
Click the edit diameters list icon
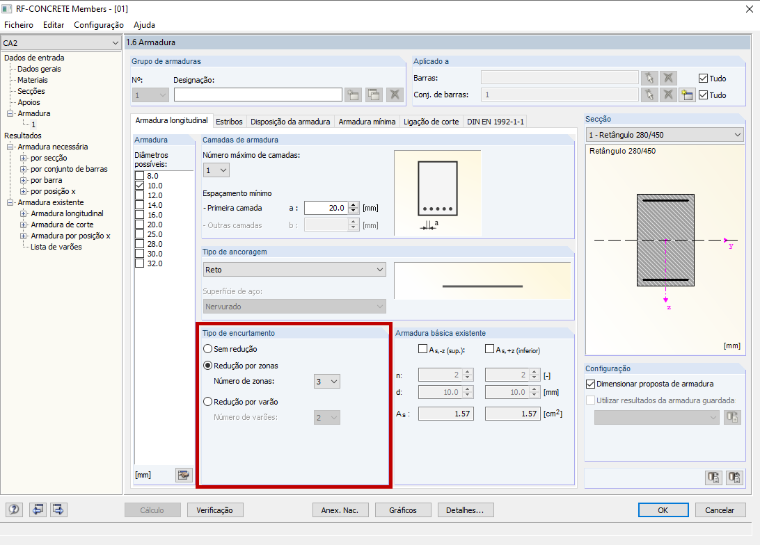(183, 475)
